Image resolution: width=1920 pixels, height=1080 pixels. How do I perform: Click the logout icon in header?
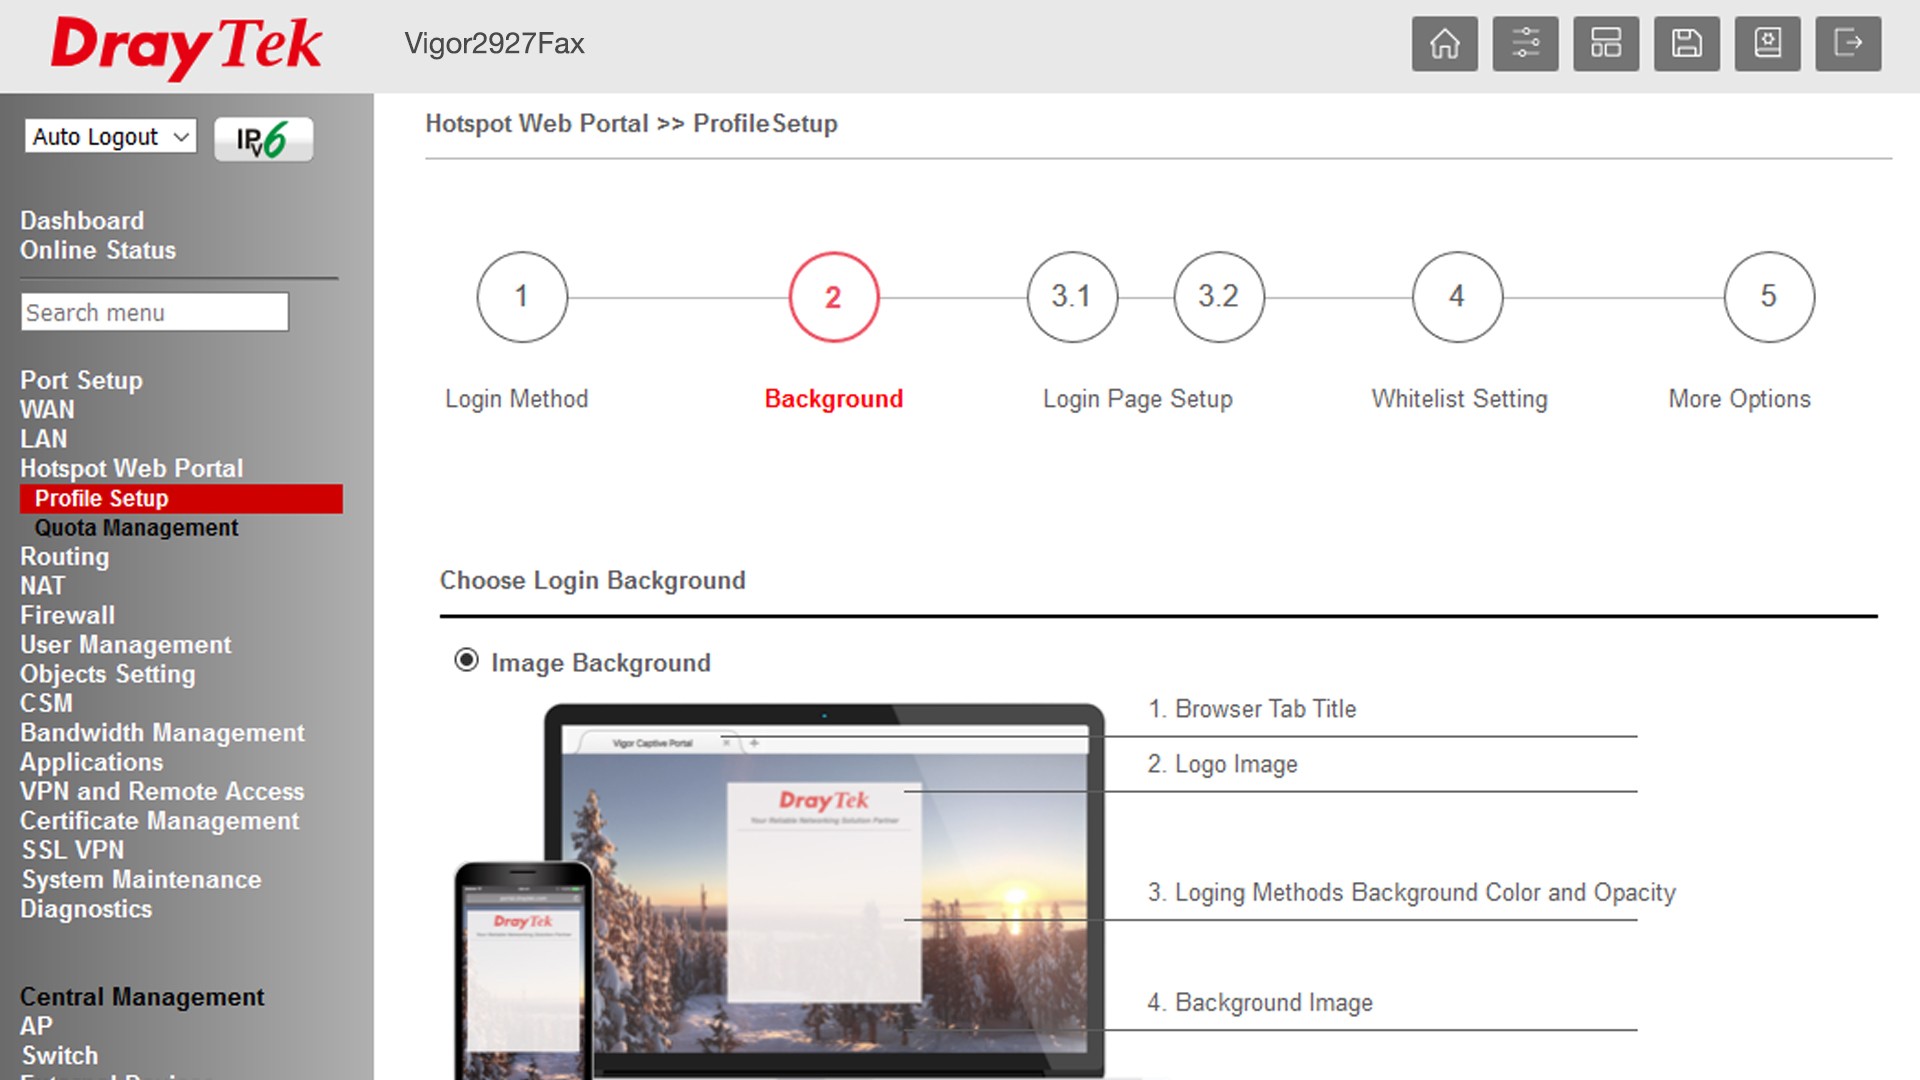tap(1848, 44)
